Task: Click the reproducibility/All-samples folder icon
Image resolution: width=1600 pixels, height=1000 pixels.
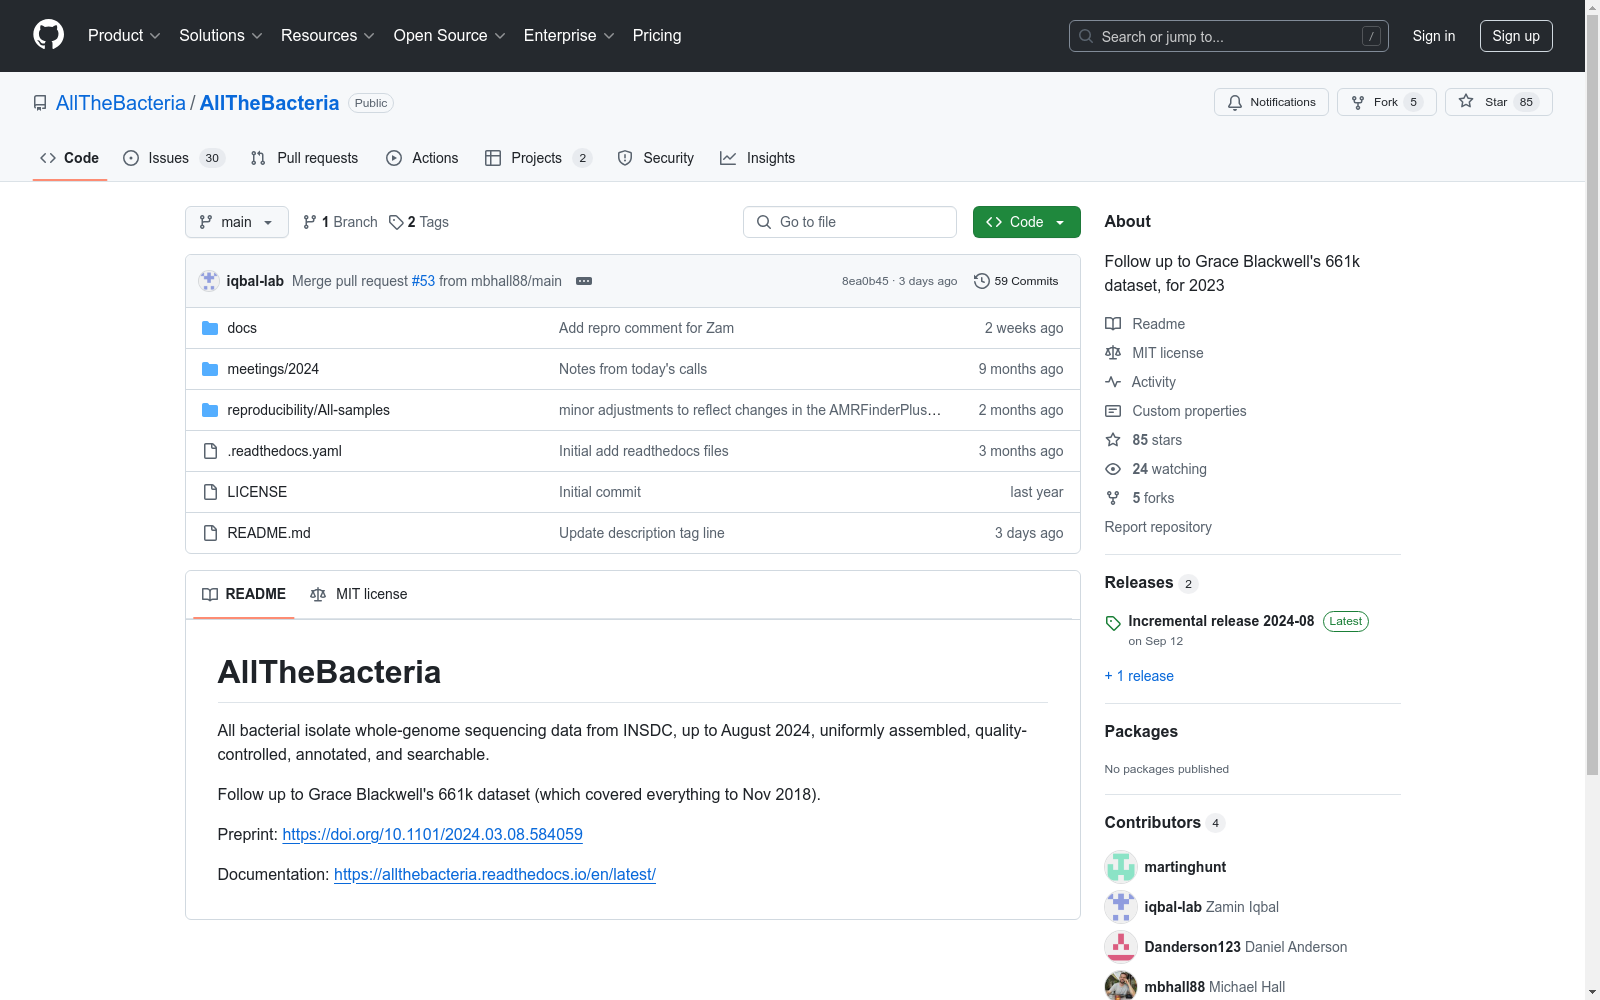Action: coord(210,410)
